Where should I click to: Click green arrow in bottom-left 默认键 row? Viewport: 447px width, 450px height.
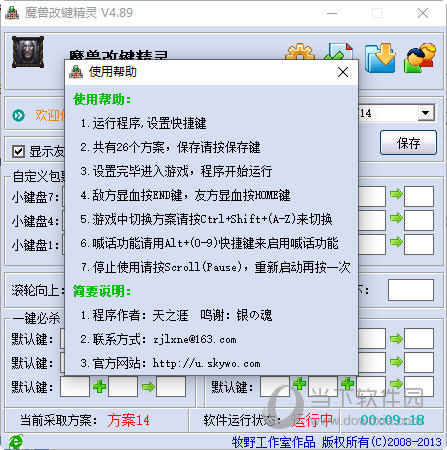(x=148, y=387)
